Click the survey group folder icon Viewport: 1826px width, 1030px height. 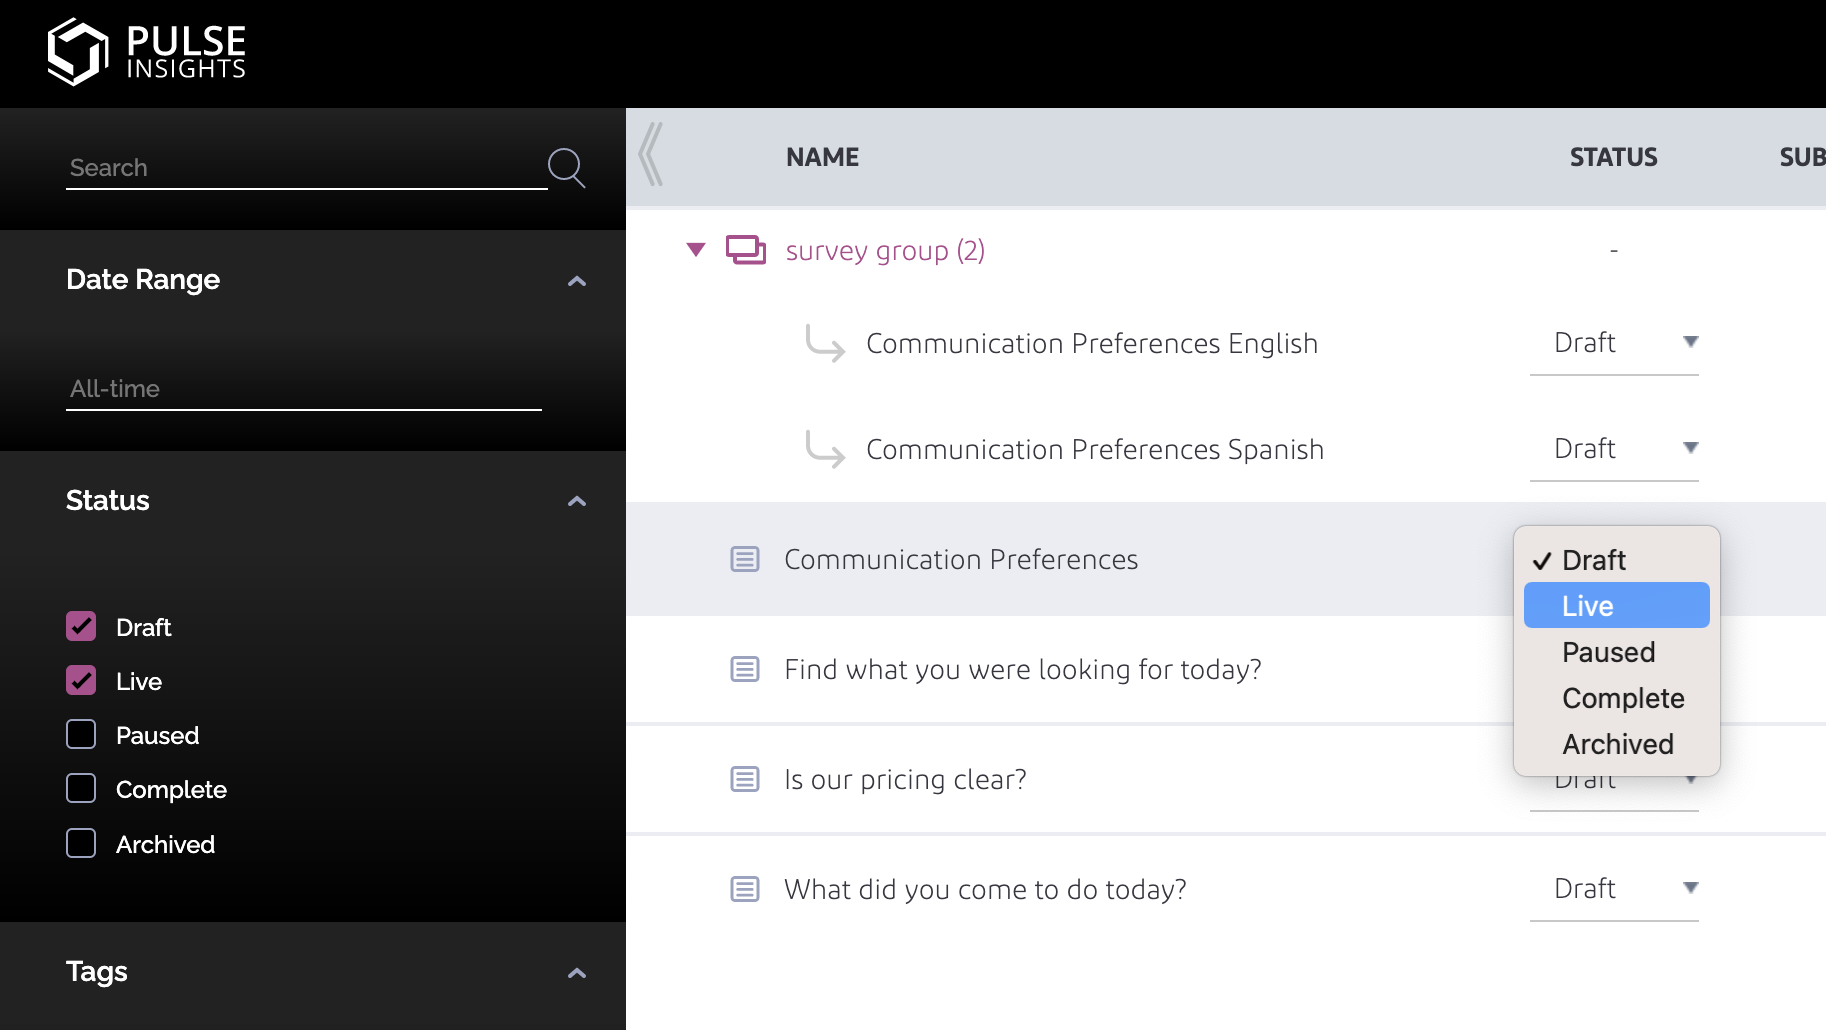(x=745, y=250)
